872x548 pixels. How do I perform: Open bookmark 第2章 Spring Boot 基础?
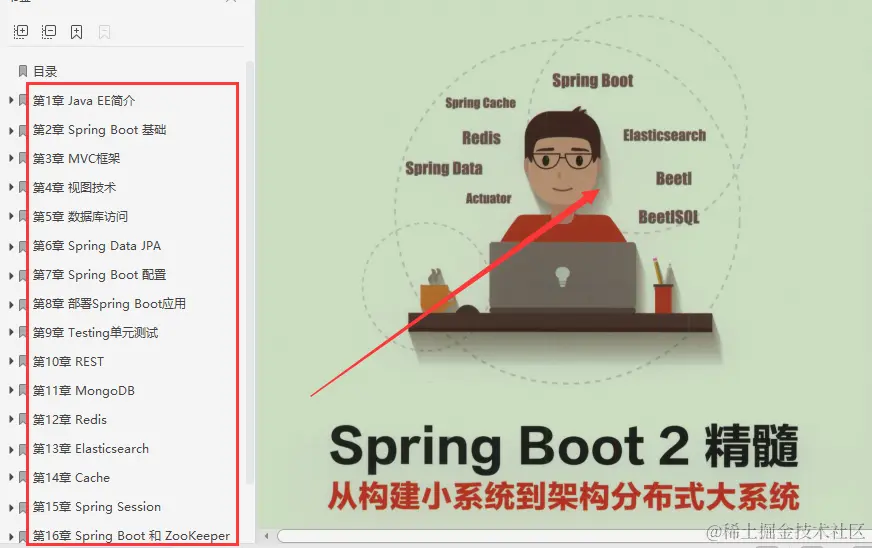pos(100,130)
